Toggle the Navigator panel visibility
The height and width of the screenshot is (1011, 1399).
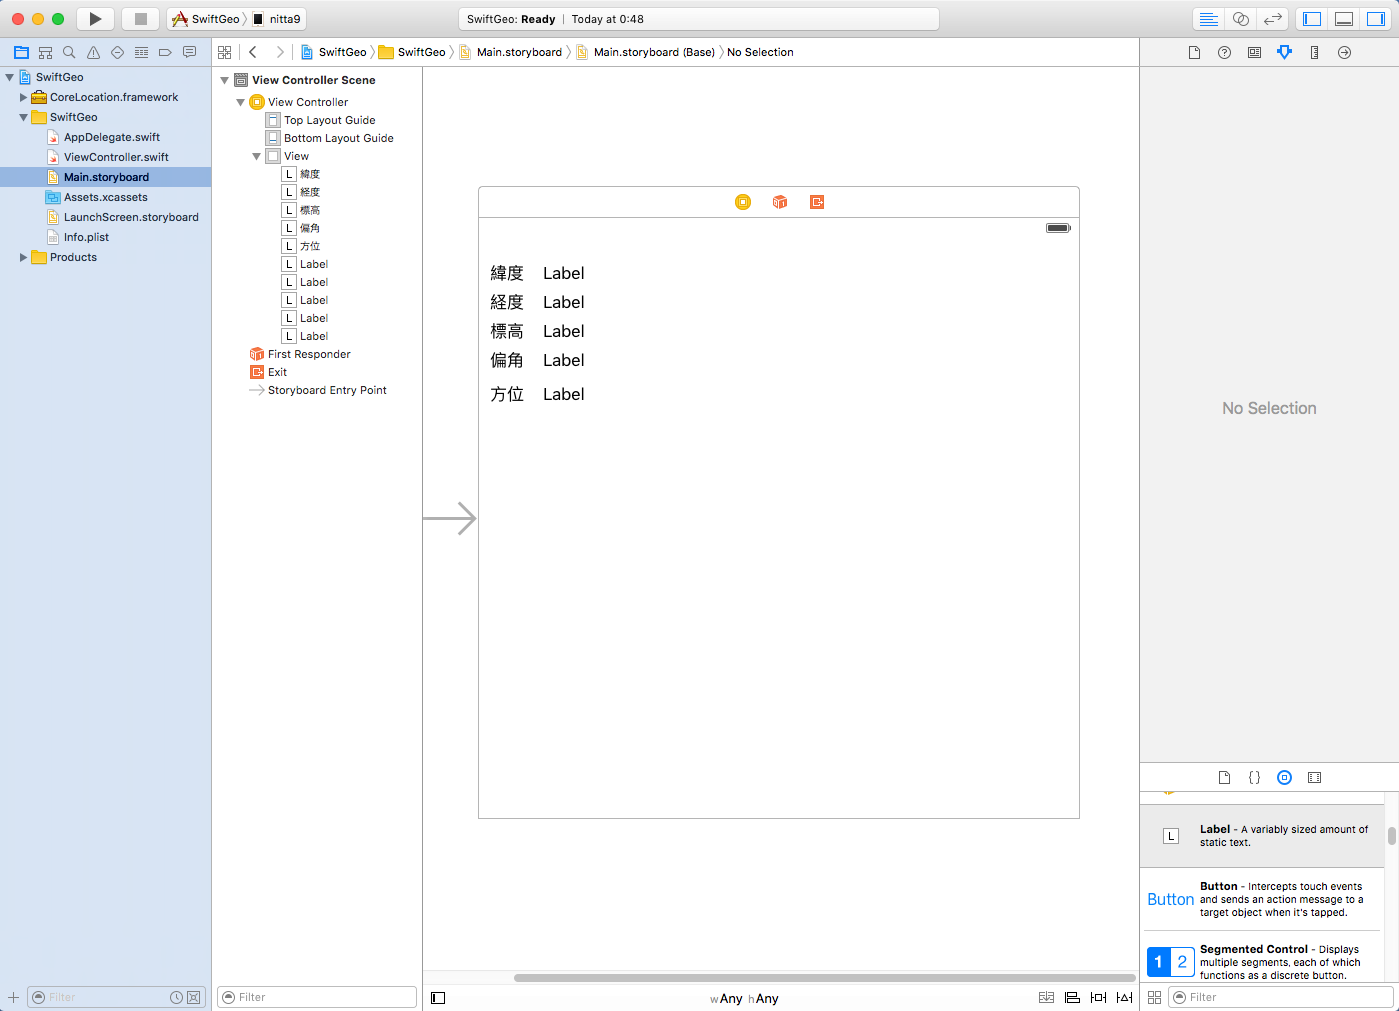point(1312,19)
